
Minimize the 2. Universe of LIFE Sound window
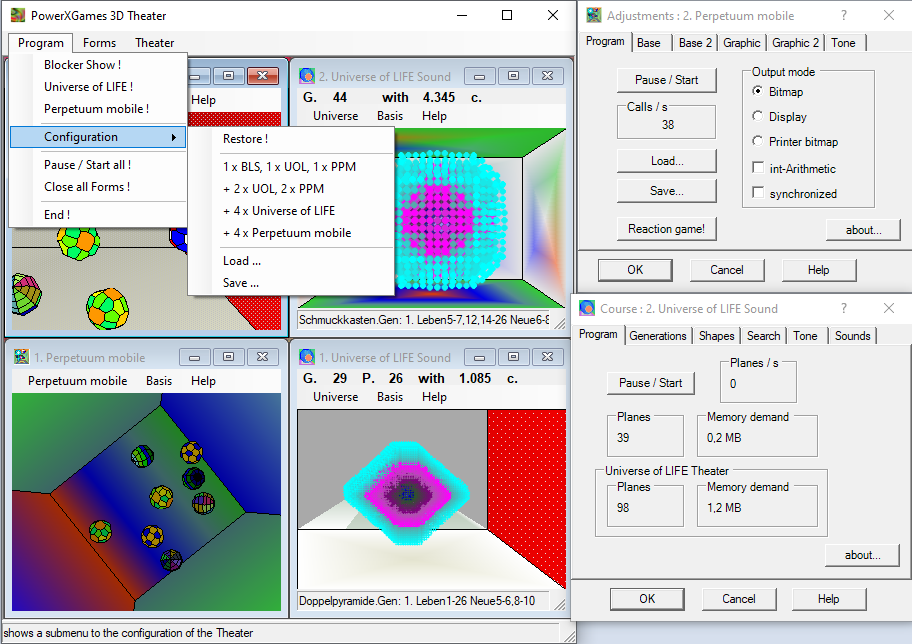point(480,76)
